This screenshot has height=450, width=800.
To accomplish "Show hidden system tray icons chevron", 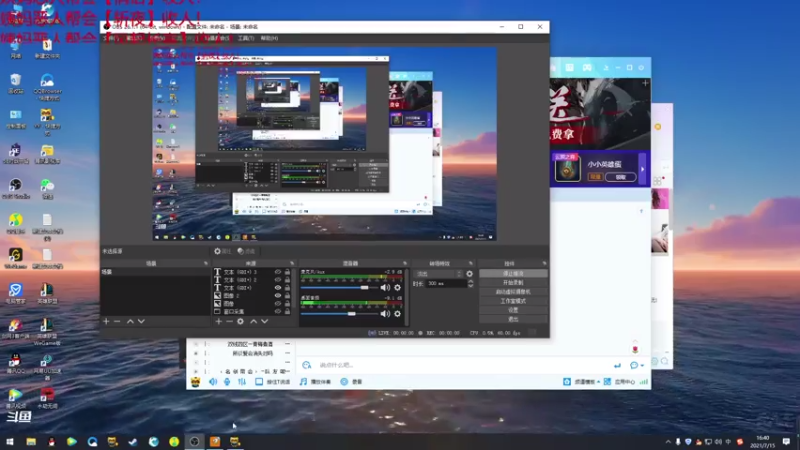I will (x=668, y=442).
